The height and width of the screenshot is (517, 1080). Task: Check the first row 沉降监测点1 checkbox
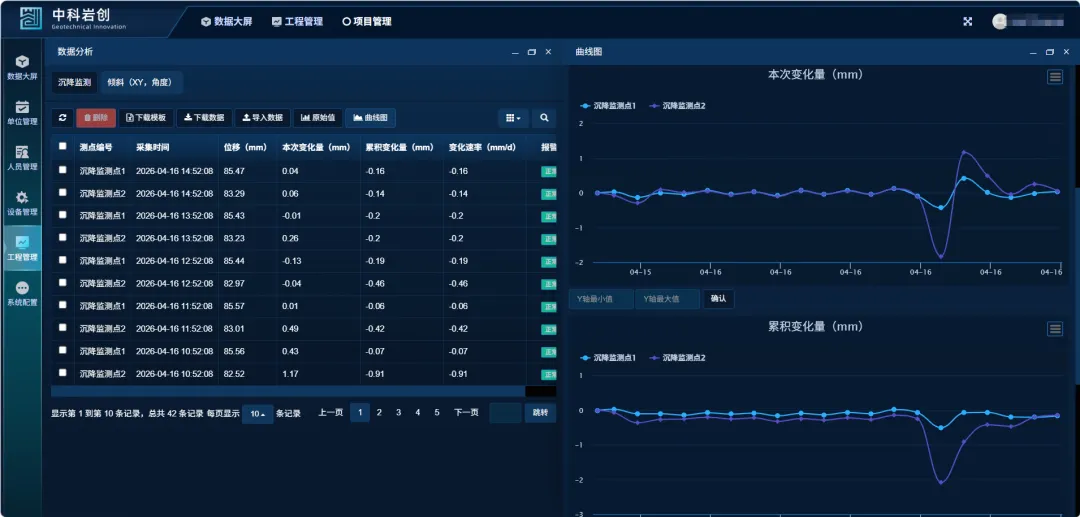pos(63,170)
